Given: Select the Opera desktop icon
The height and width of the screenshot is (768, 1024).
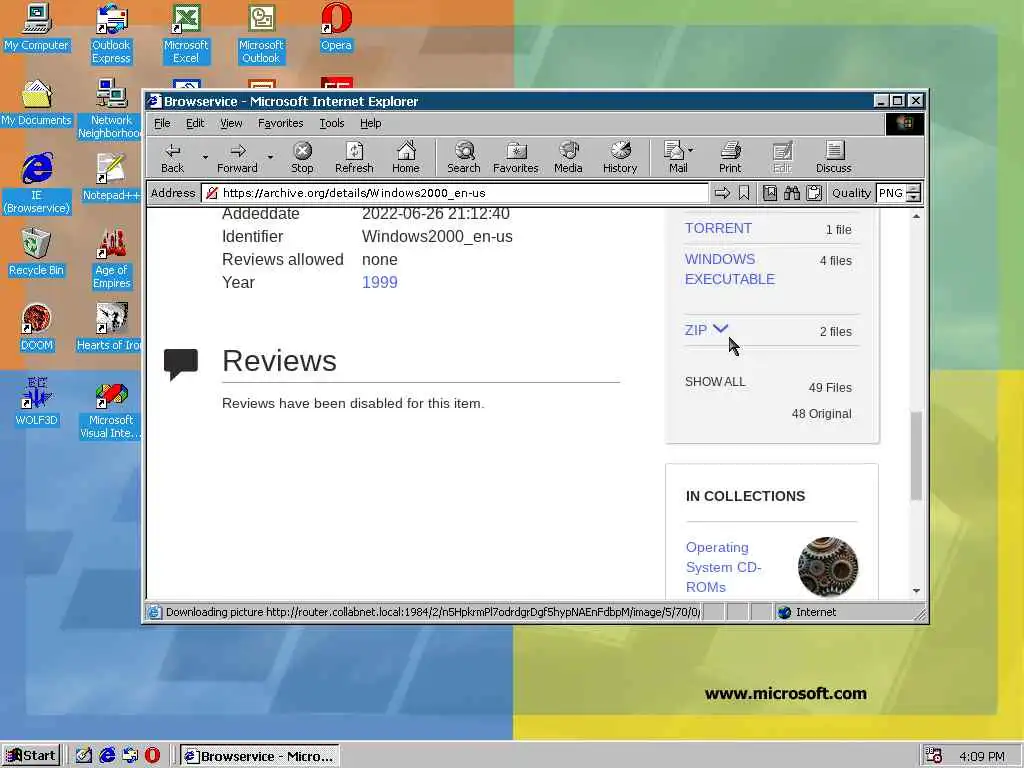Looking at the screenshot, I should click(336, 27).
